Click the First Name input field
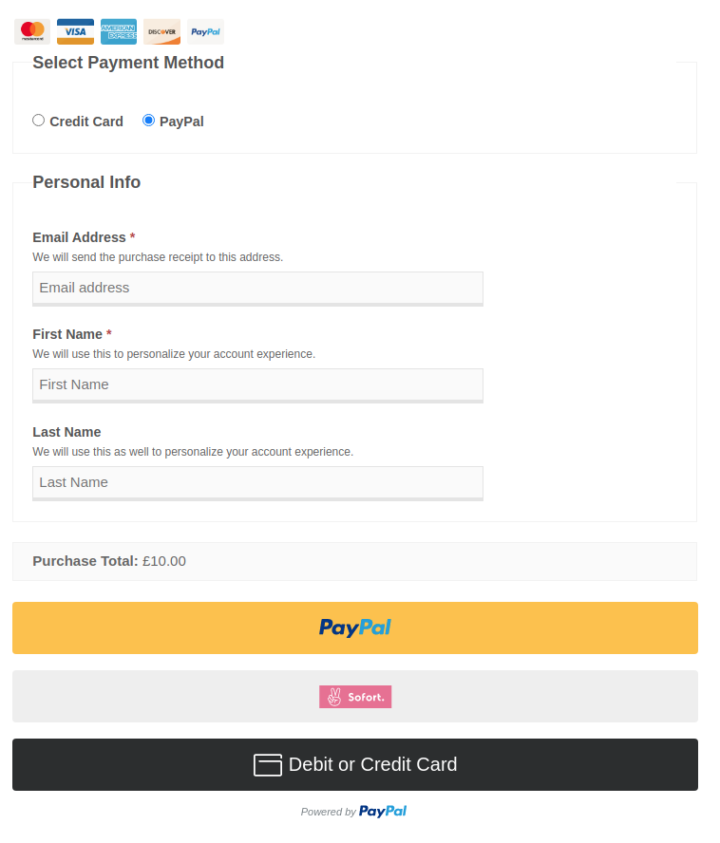Image resolution: width=720 pixels, height=843 pixels. (x=257, y=385)
